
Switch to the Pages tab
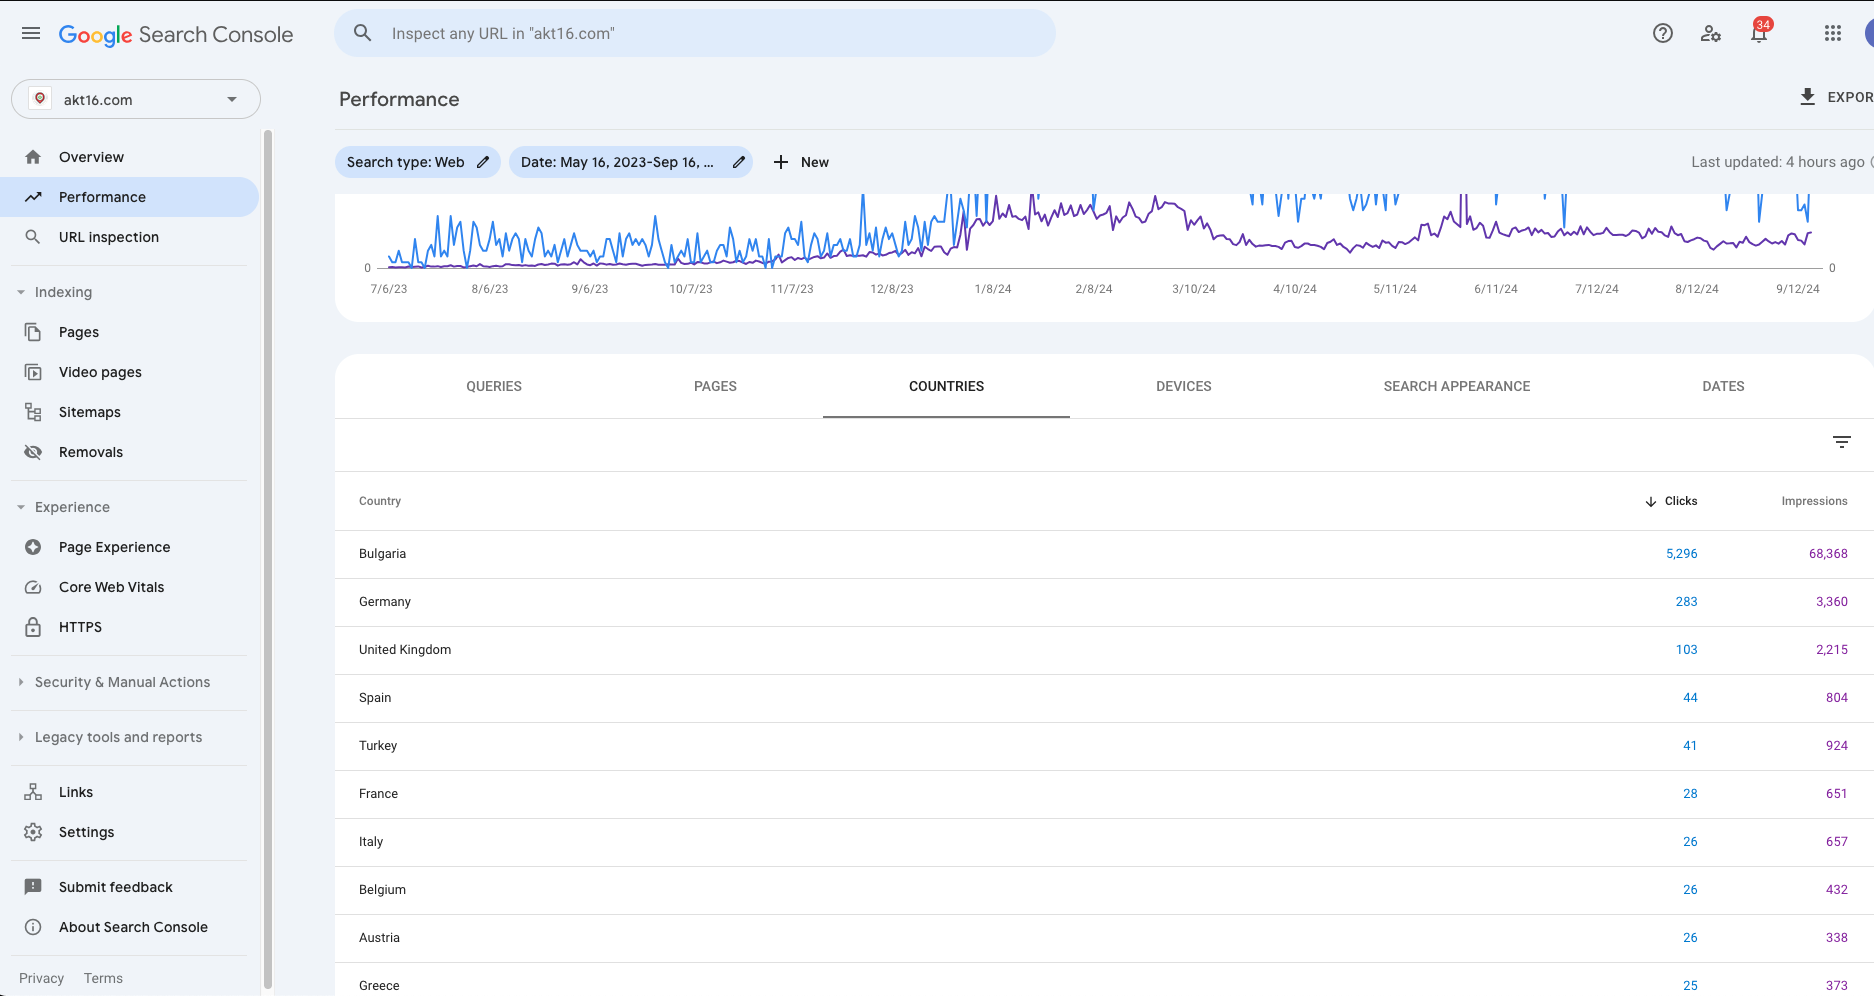pos(715,386)
